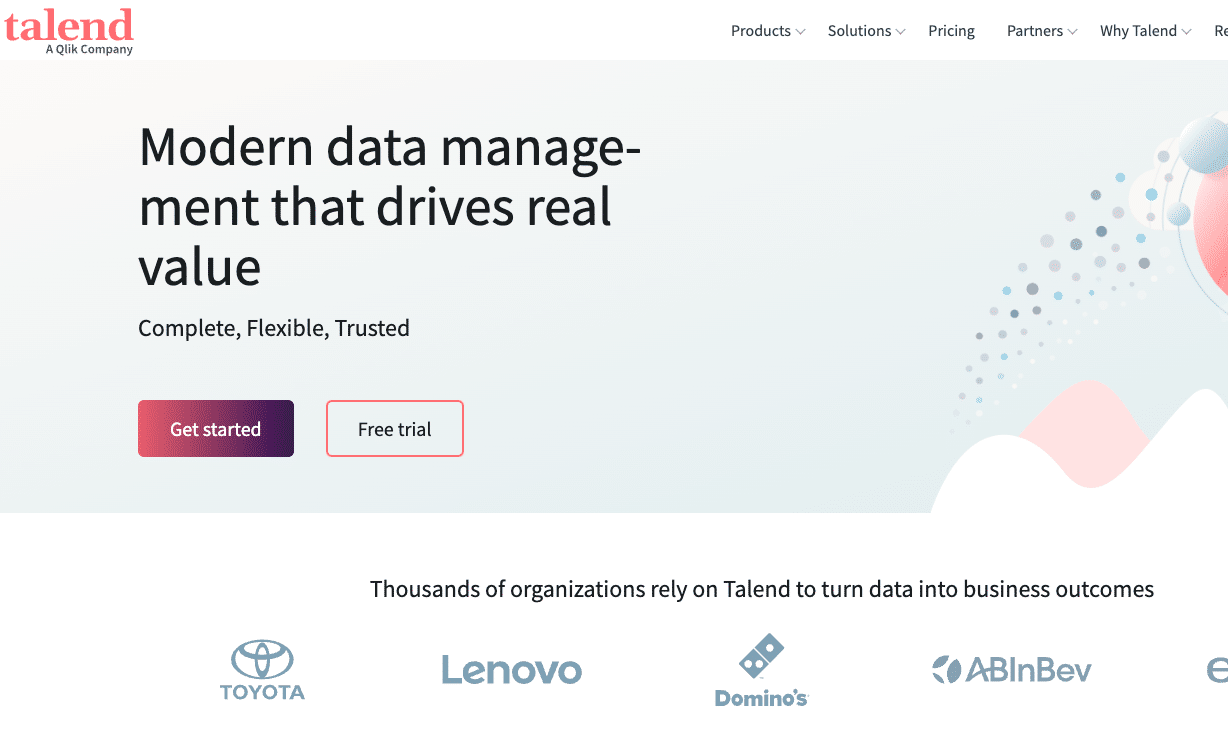The height and width of the screenshot is (733, 1228).
Task: Open the Why Talend navigation item
Action: point(1138,31)
